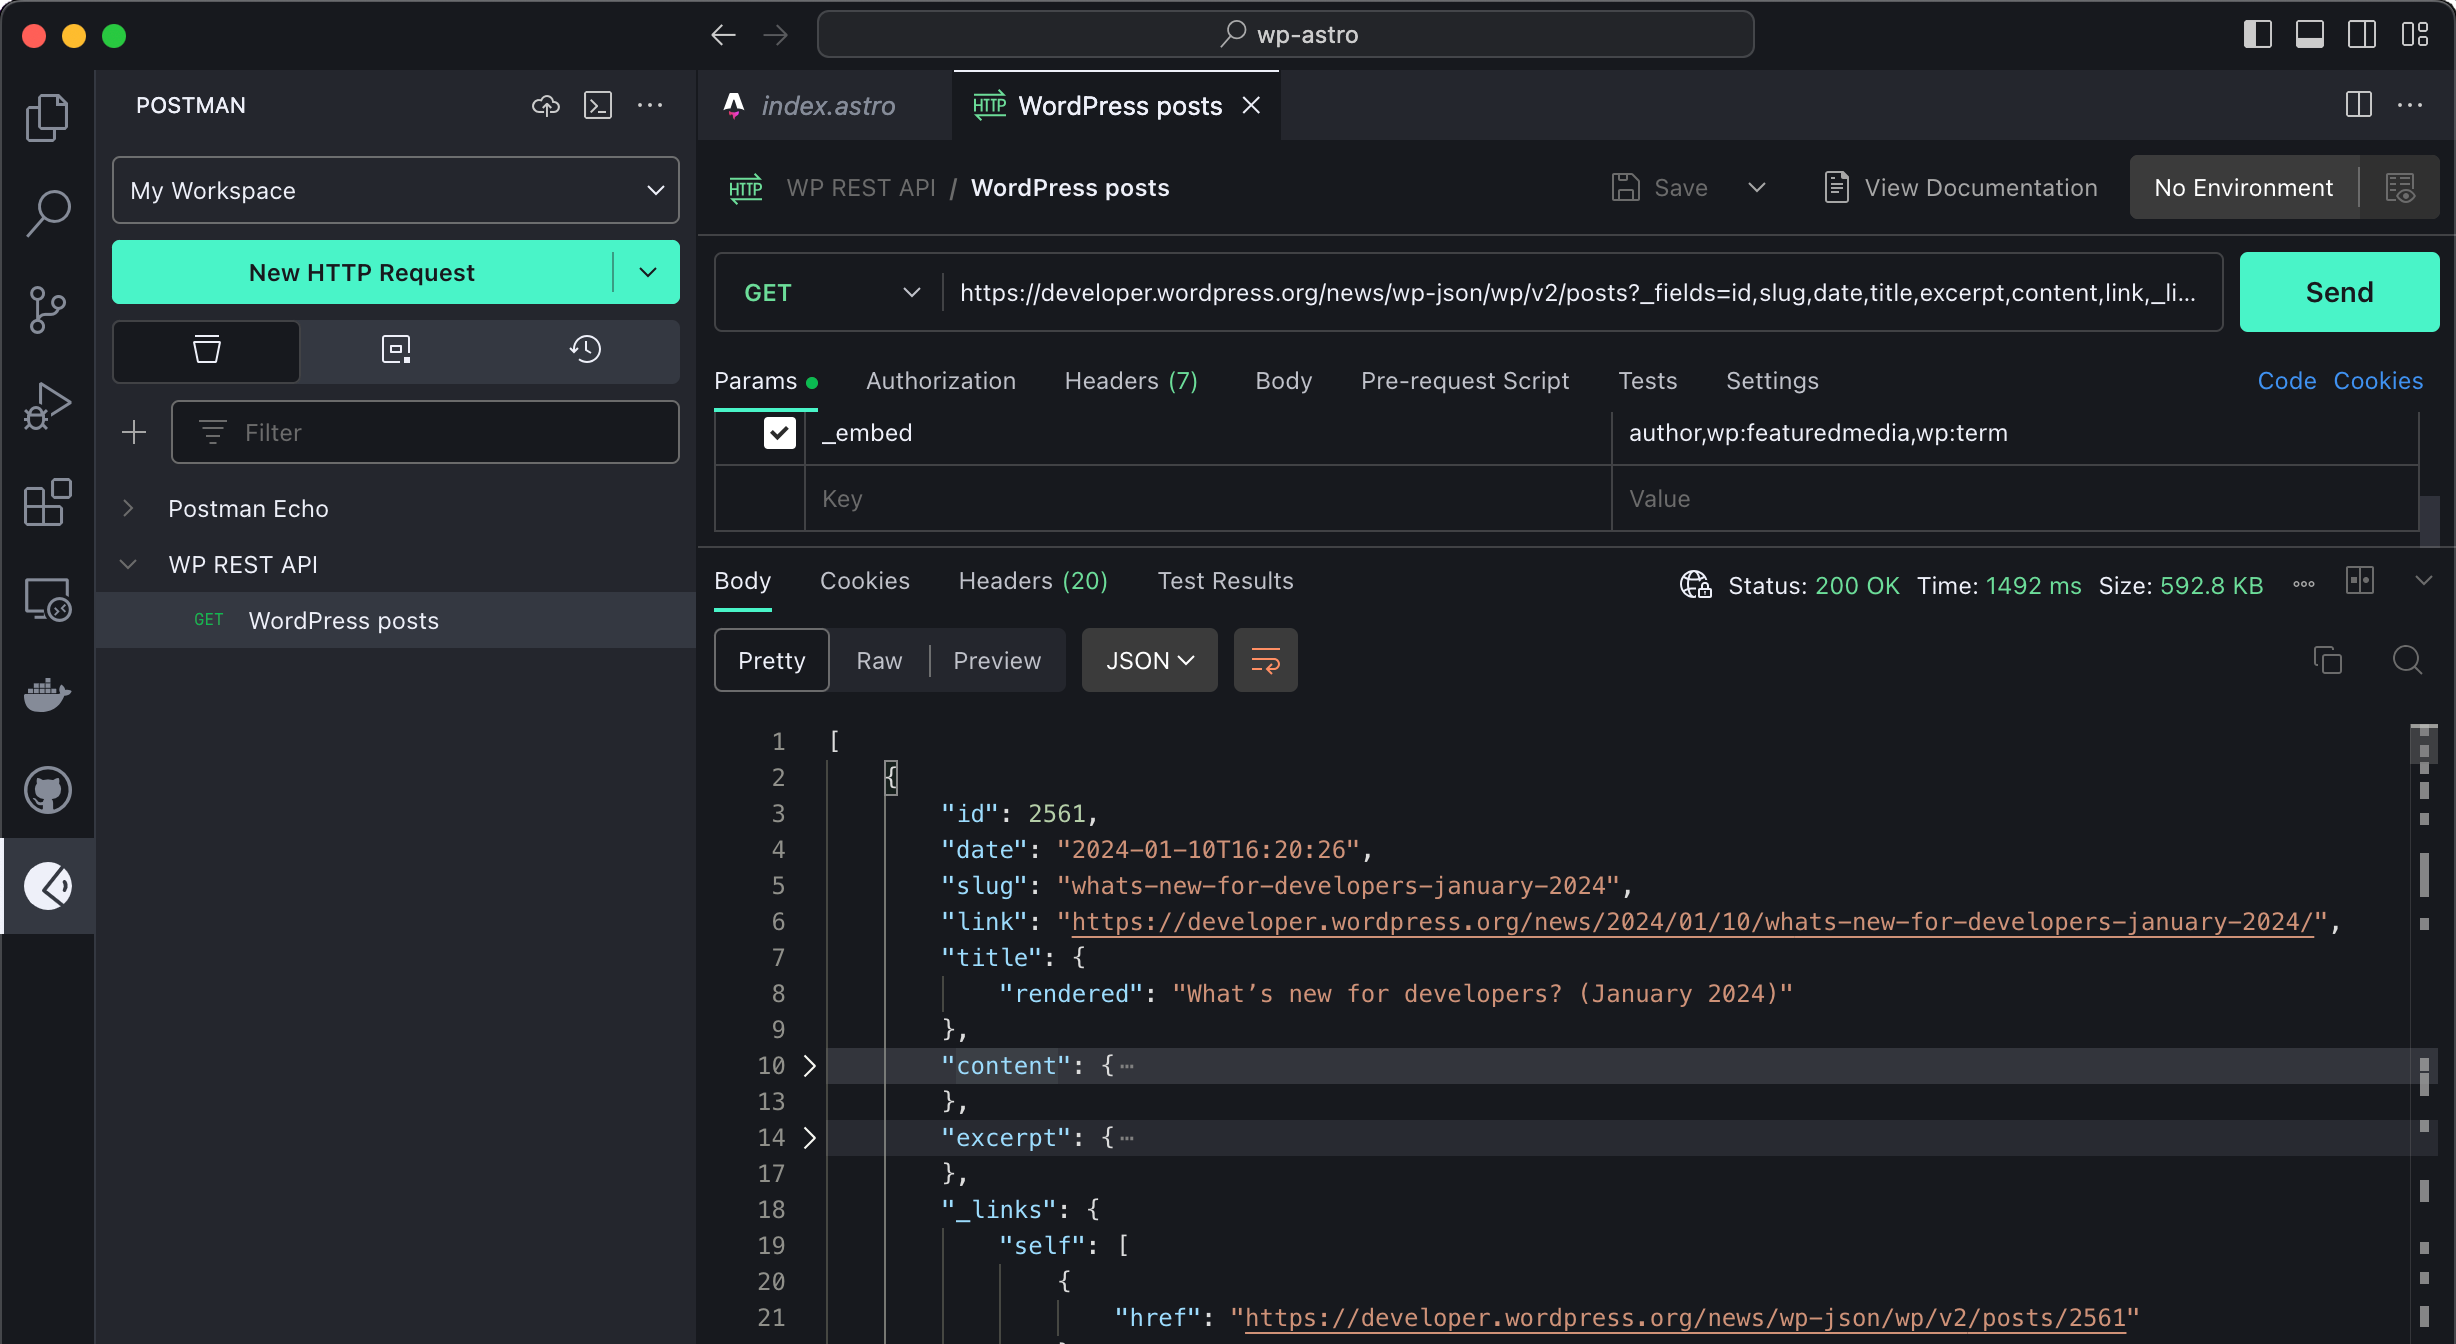This screenshot has height=1344, width=2456.
Task: Open the Explorer view in activity bar
Action: tap(47, 118)
